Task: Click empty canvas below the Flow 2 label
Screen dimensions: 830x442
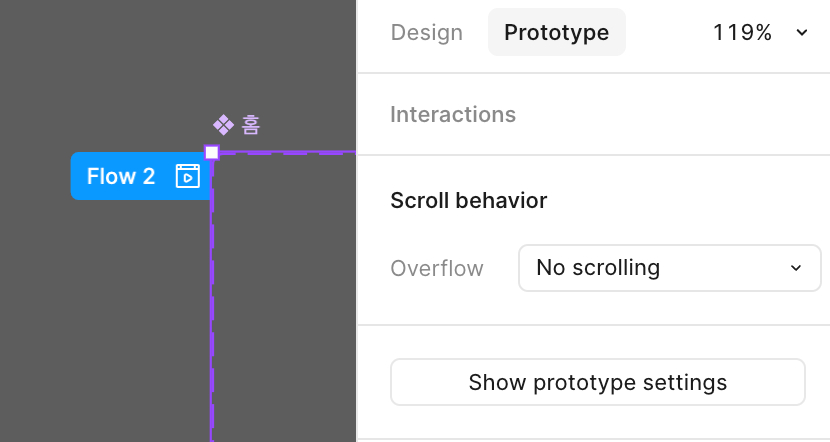Action: click(x=106, y=318)
